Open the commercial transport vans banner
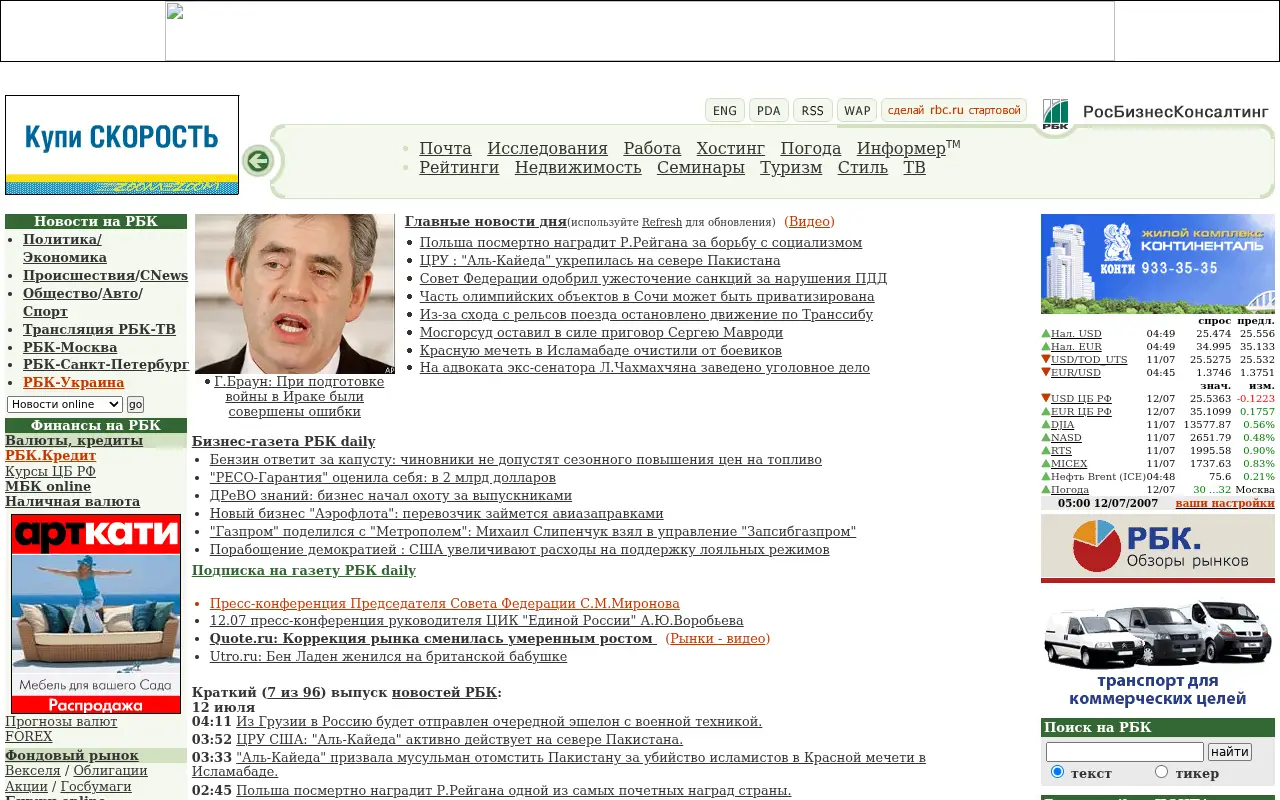1280x800 pixels. 1158,652
